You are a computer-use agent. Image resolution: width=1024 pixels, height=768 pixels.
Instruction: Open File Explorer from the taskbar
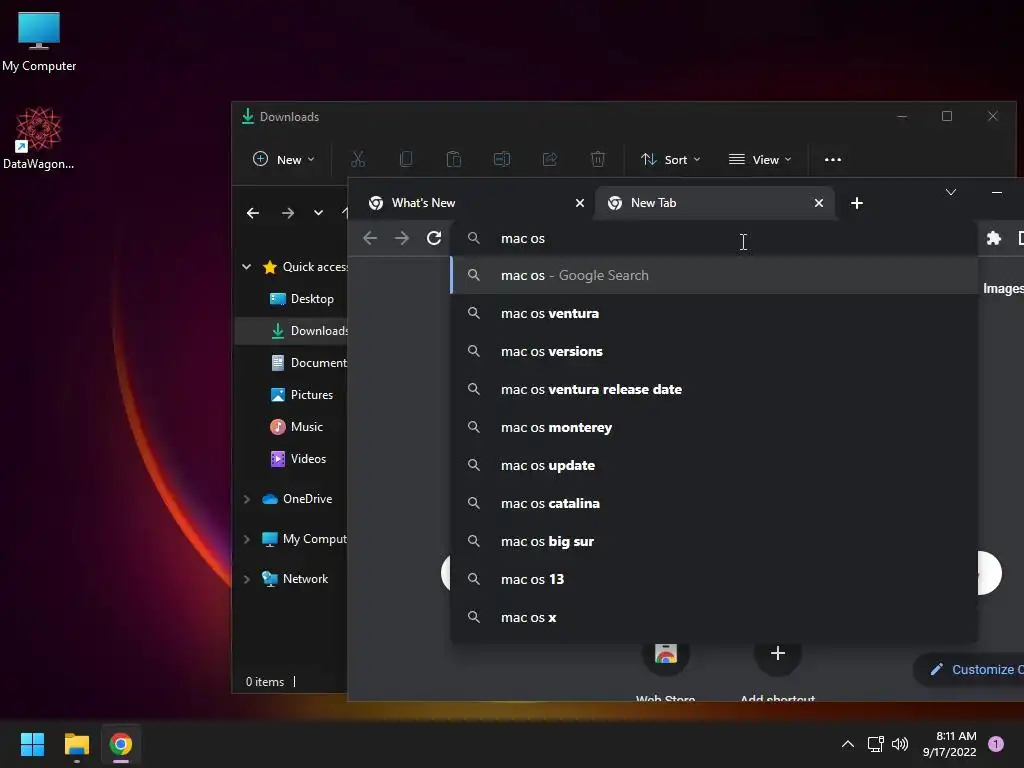click(77, 744)
